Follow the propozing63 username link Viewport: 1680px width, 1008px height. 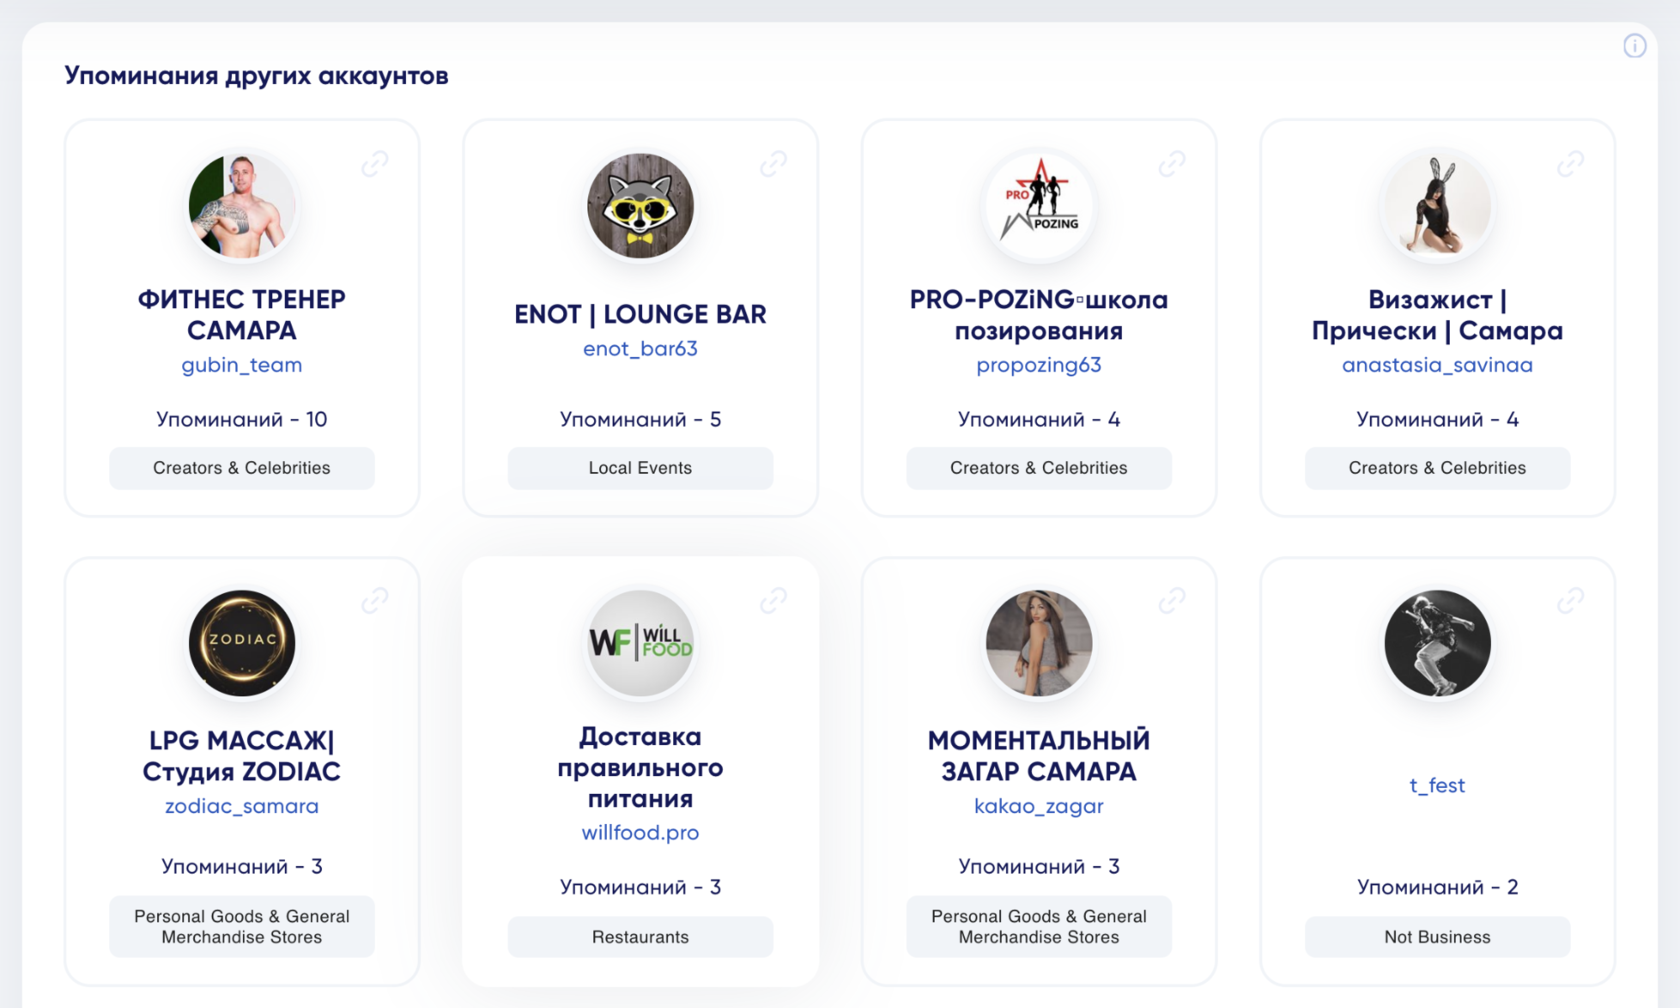pyautogui.click(x=1038, y=365)
